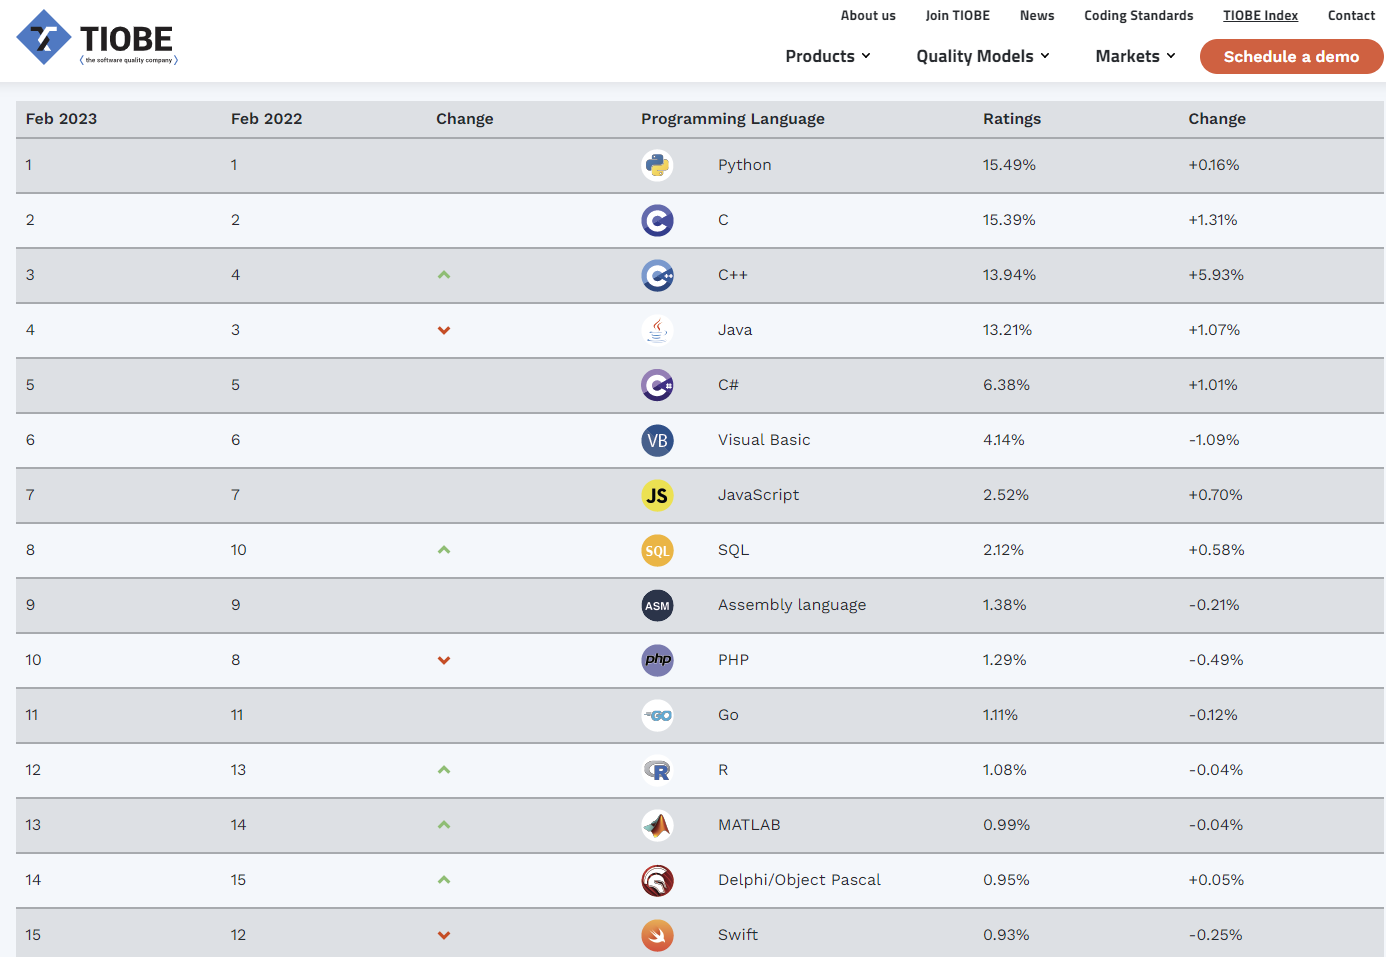Click the +0.70% change value
The width and height of the screenshot is (1386, 957).
coord(1215,495)
